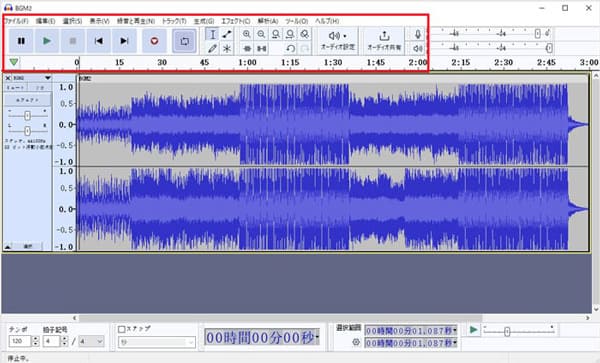Close the BGM2 track with X
The width and height of the screenshot is (600, 363).
[8, 78]
